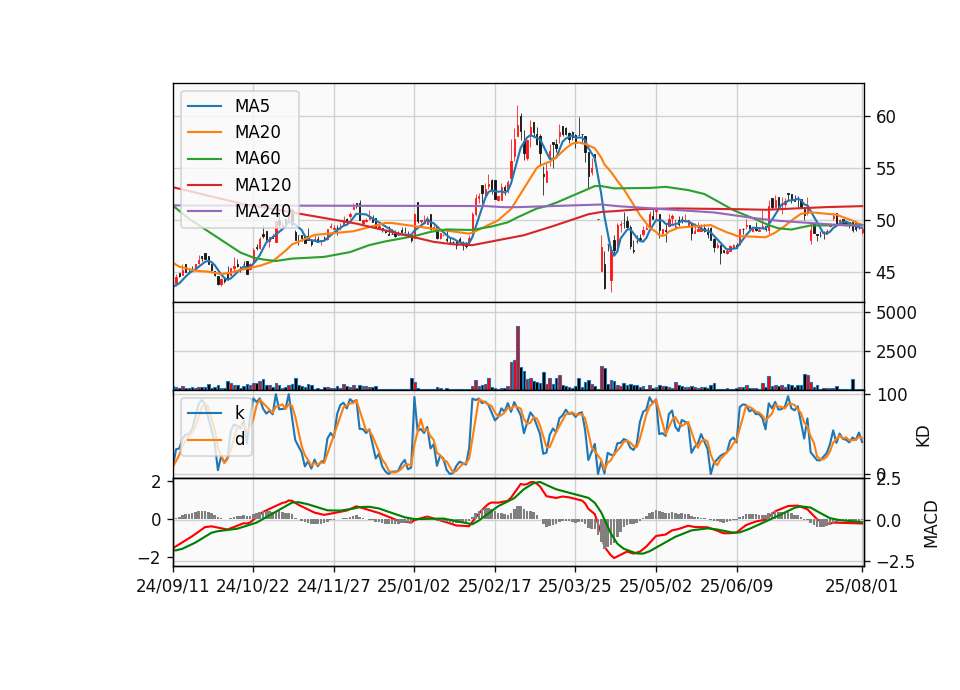Image resolution: width=960 pixels, height=690 pixels.
Task: Click the red MA120 legend line sample
Action: [204, 186]
